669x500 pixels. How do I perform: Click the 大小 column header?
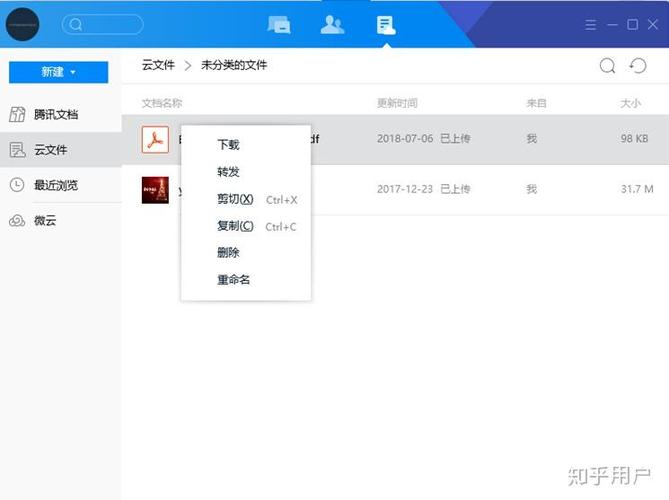tap(631, 103)
